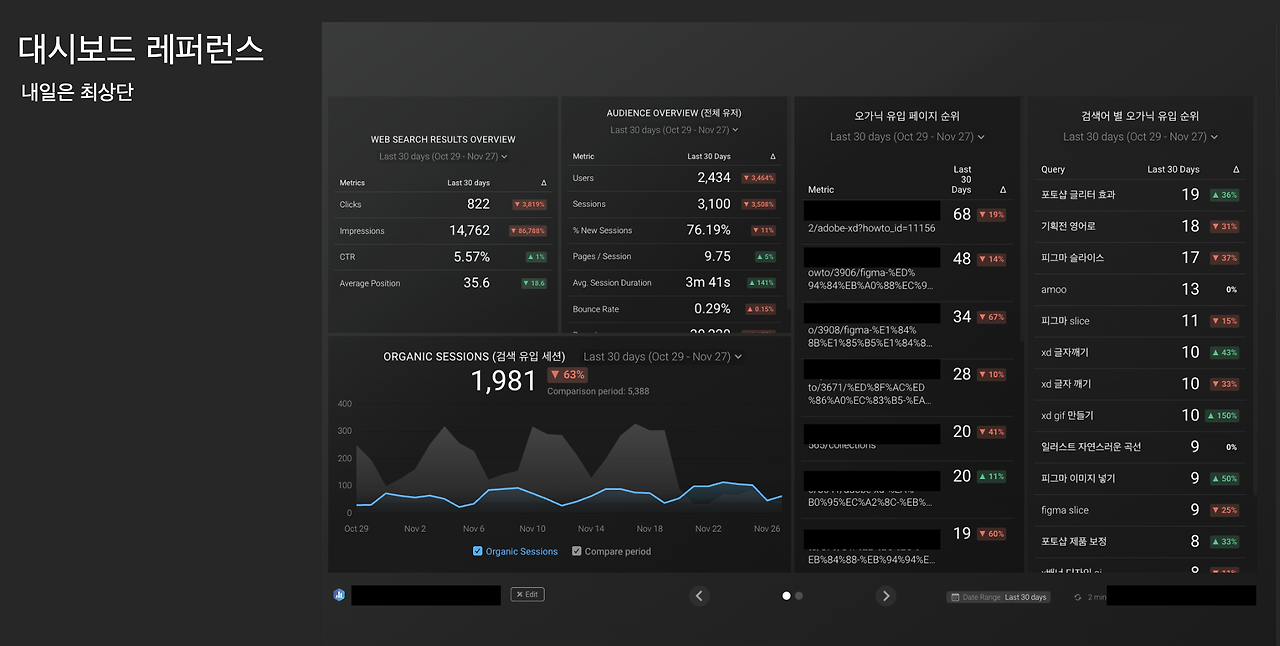Open date range dropdown in 검색어 별 오가닉 유입 순위
Viewport: 1280px width, 646px height.
pos(1140,137)
